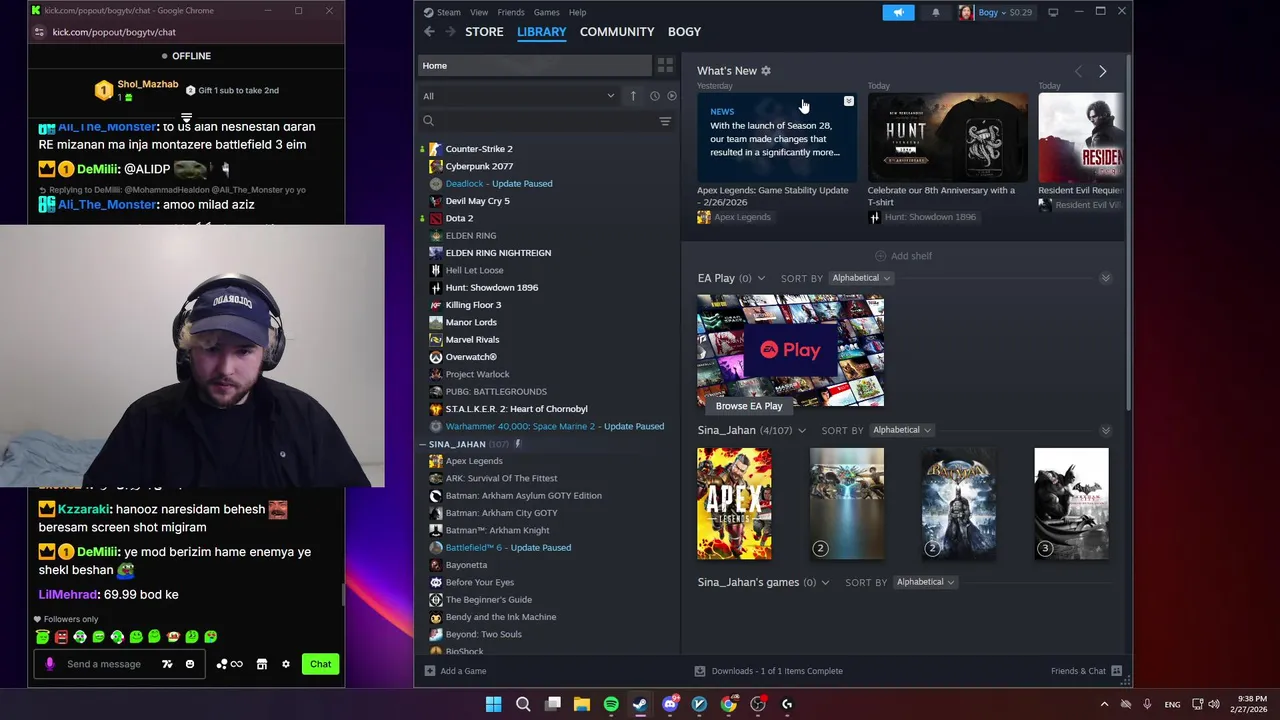Open Friends & Chat icon

click(1116, 671)
